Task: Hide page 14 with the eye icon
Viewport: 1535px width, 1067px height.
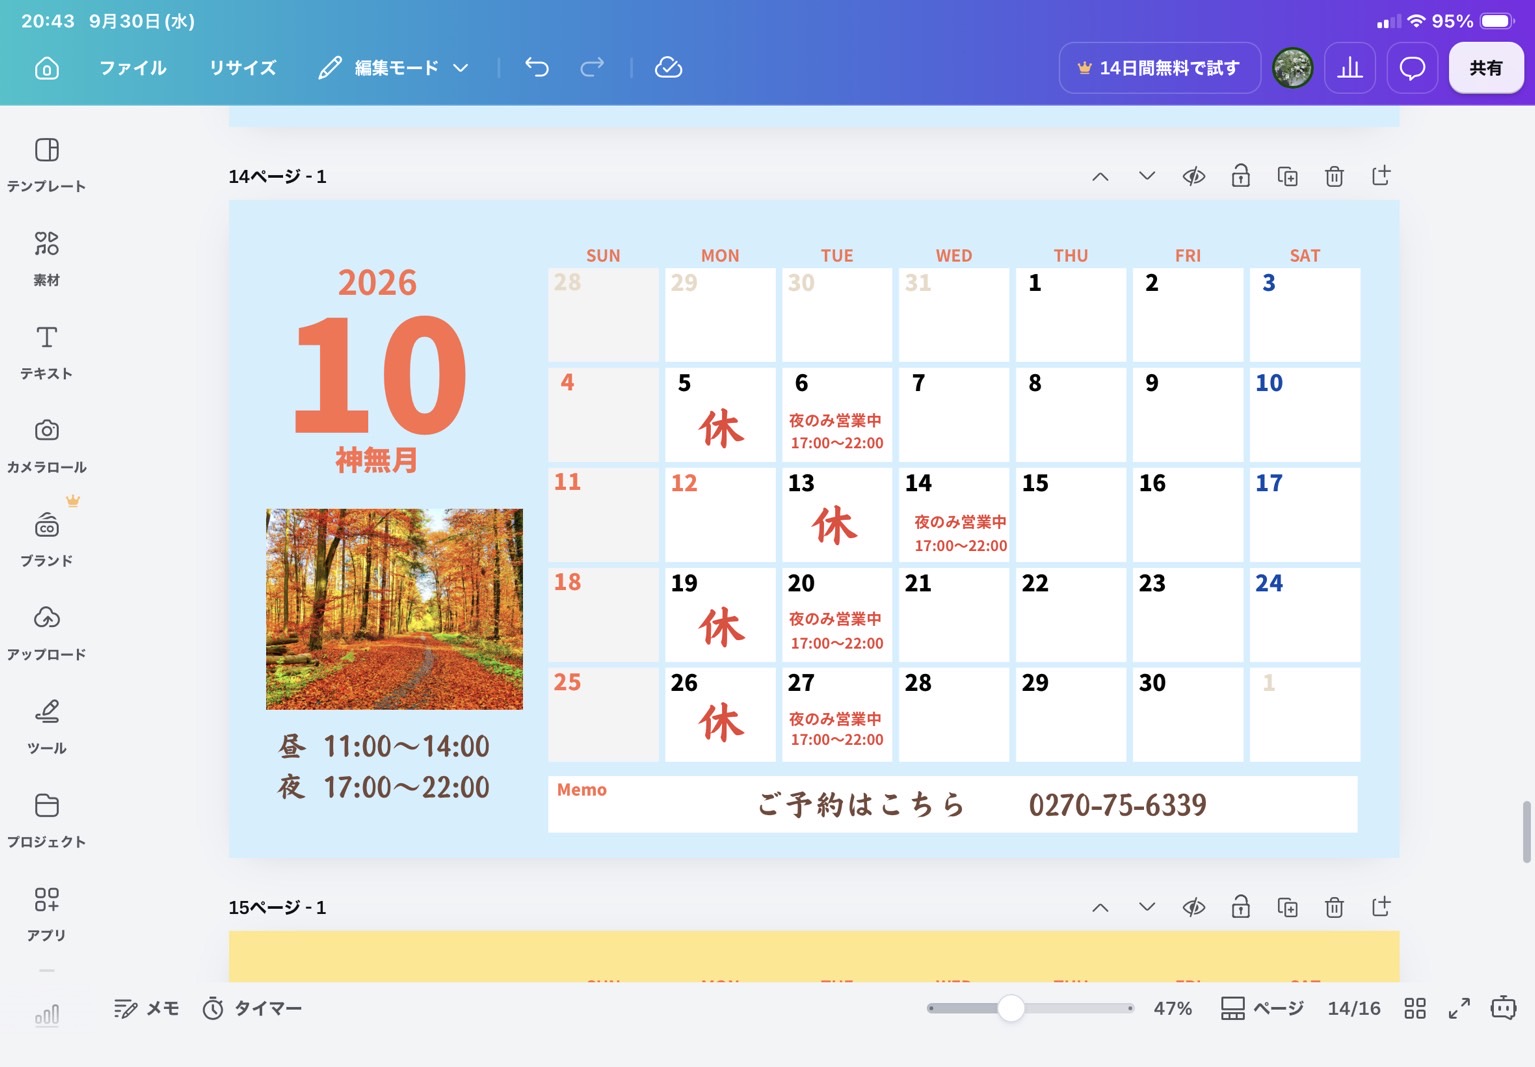Action: point(1194,177)
